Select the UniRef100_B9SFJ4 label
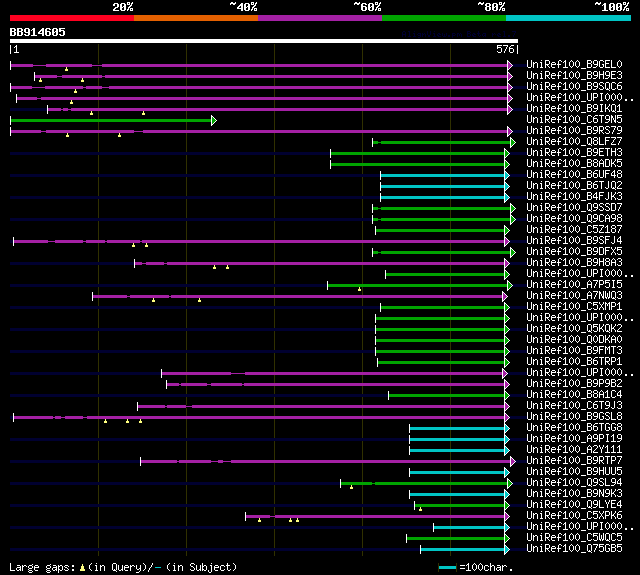This screenshot has height=575, width=640. tap(574, 241)
